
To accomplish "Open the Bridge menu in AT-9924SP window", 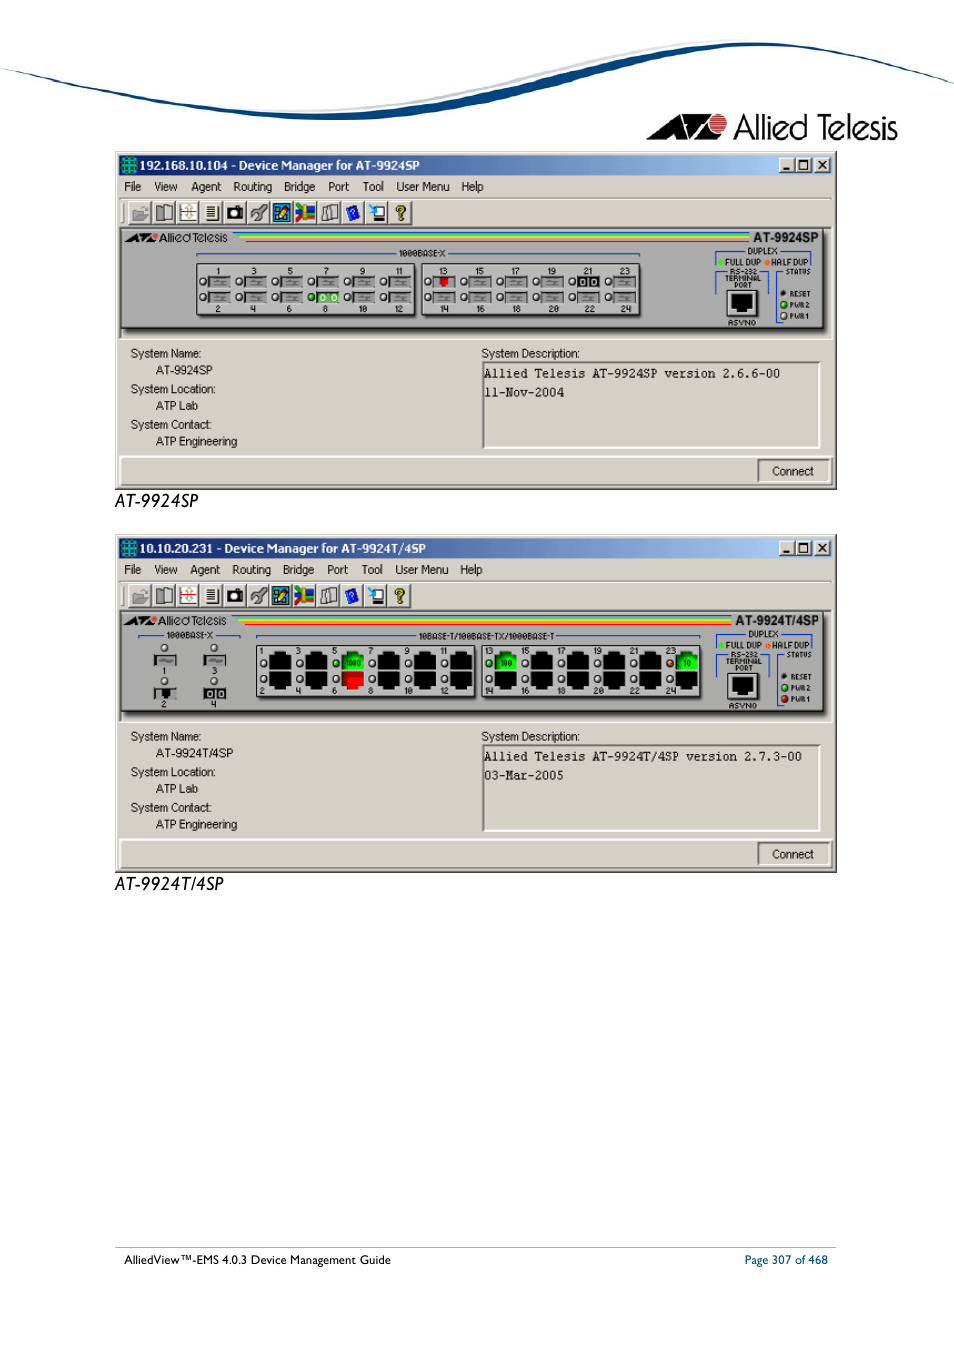I will click(x=299, y=187).
